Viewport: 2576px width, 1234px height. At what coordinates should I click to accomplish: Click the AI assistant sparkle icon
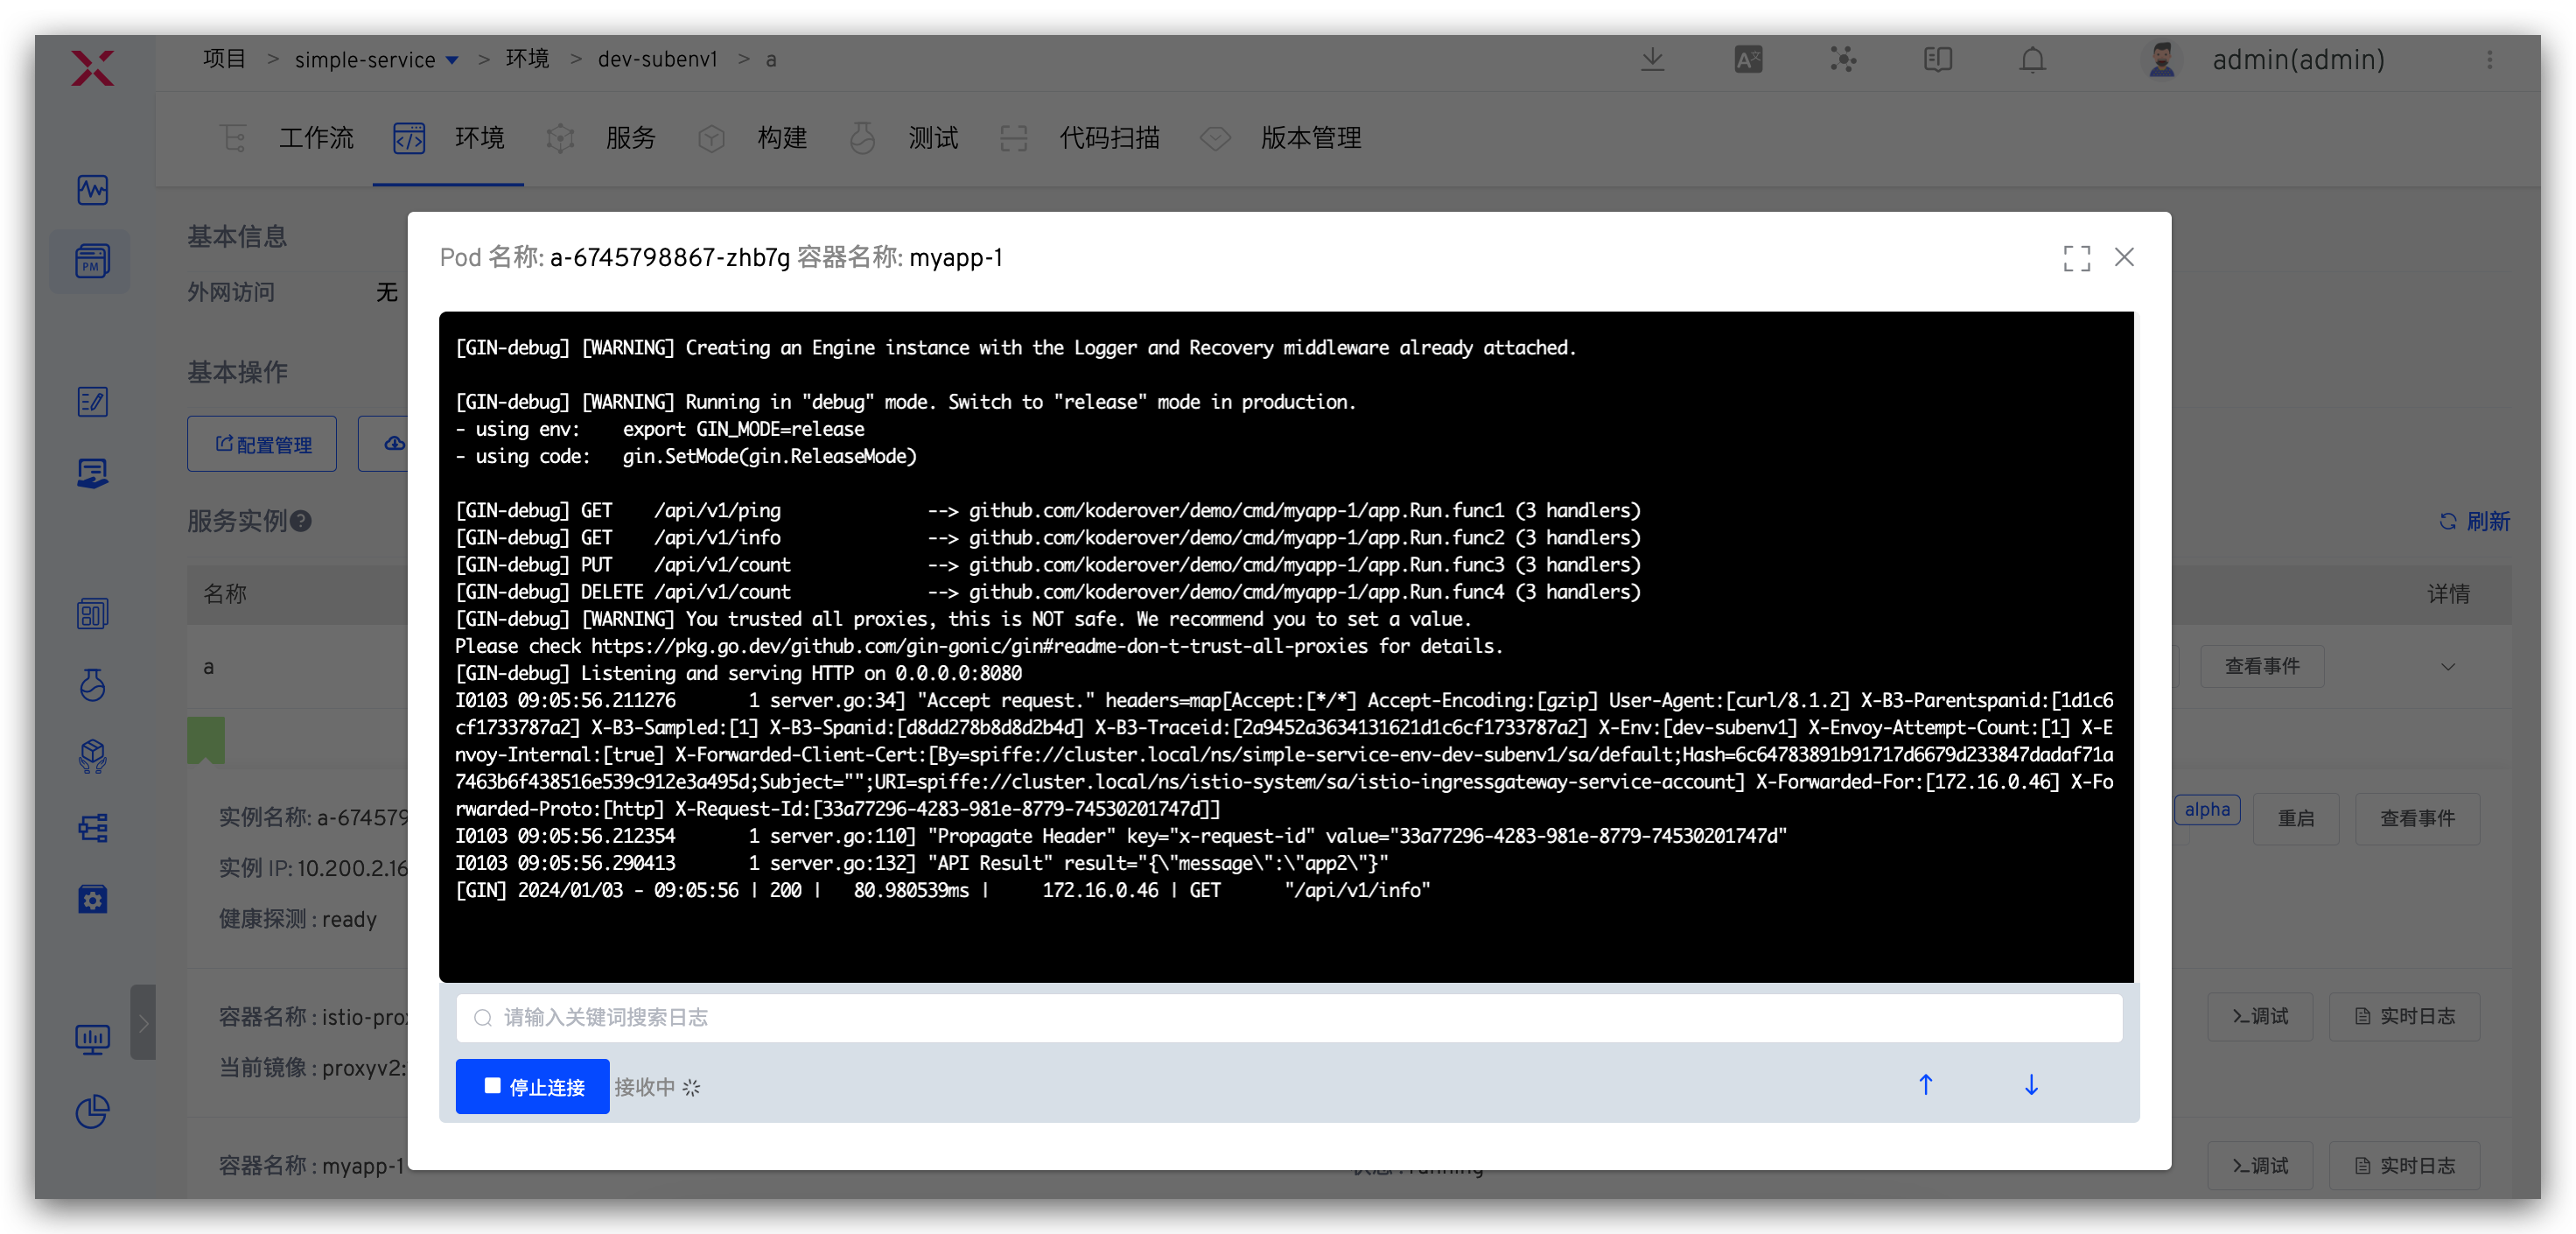tap(1843, 60)
